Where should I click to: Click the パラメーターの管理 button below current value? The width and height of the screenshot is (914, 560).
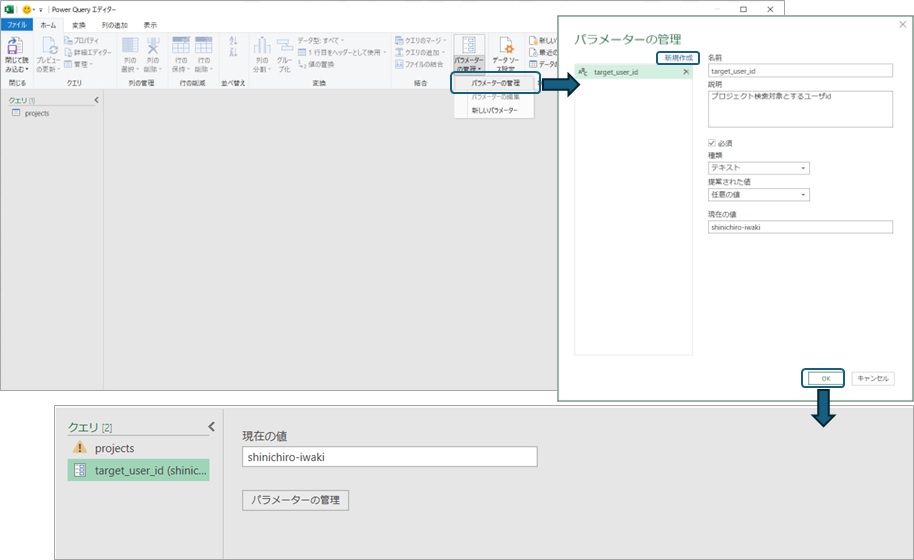pos(295,500)
